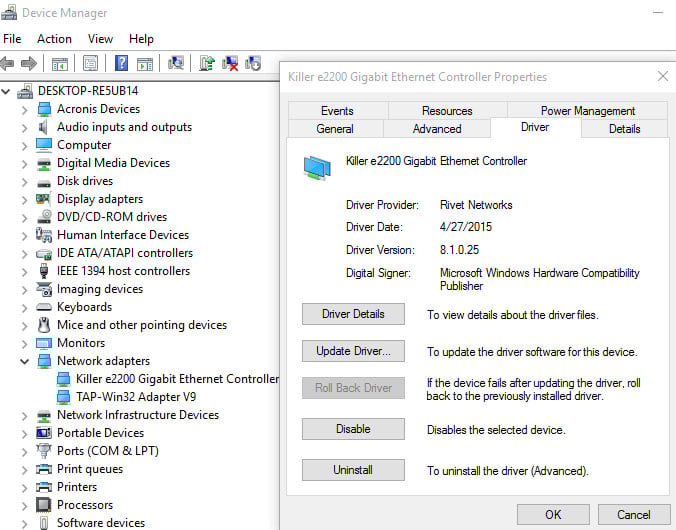Click Disable device down-arrow toolbar icon
Screen dimensions: 676x530
tap(253, 63)
